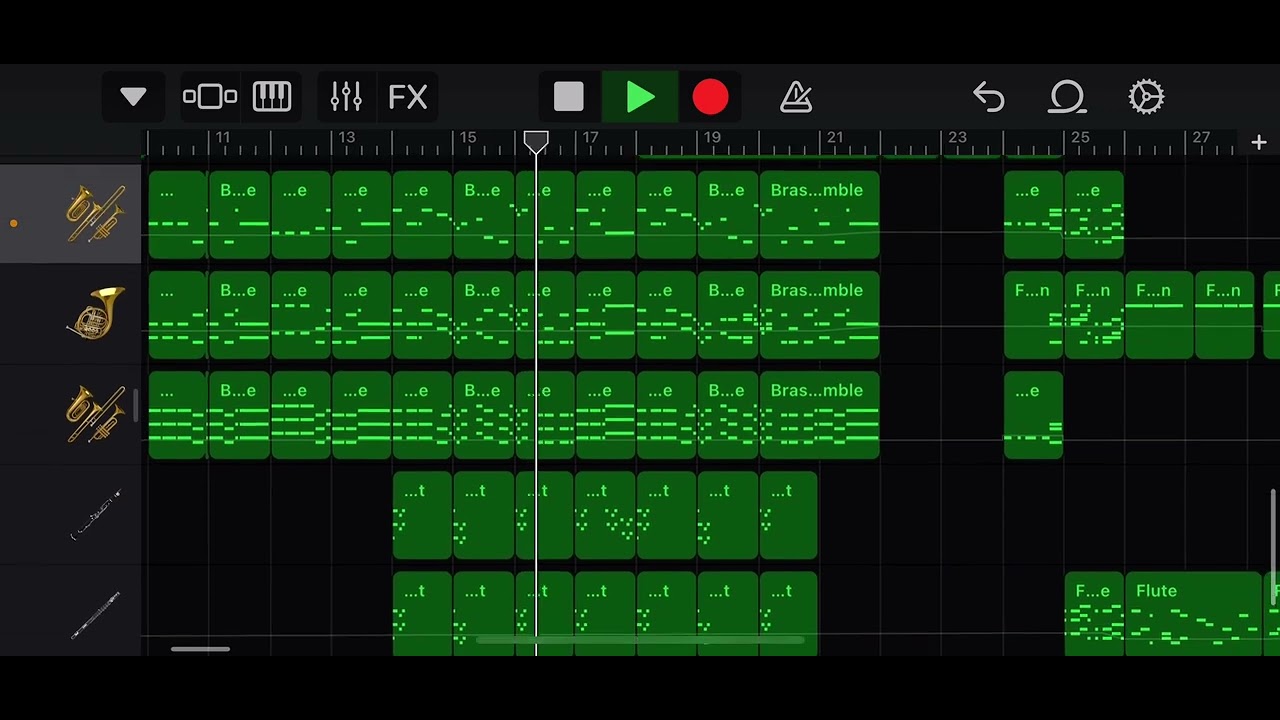This screenshot has height=720, width=1280.
Task: Select lone ...e region at bar 24 on third track
Action: 1033,415
